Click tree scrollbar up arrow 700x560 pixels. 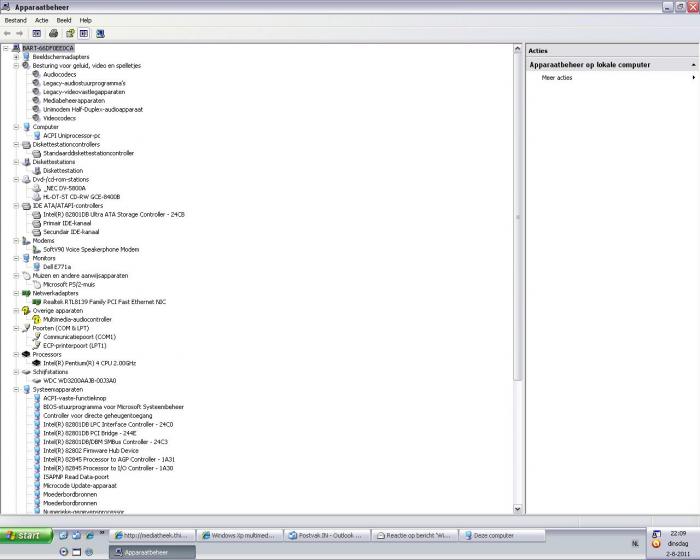pos(518,48)
